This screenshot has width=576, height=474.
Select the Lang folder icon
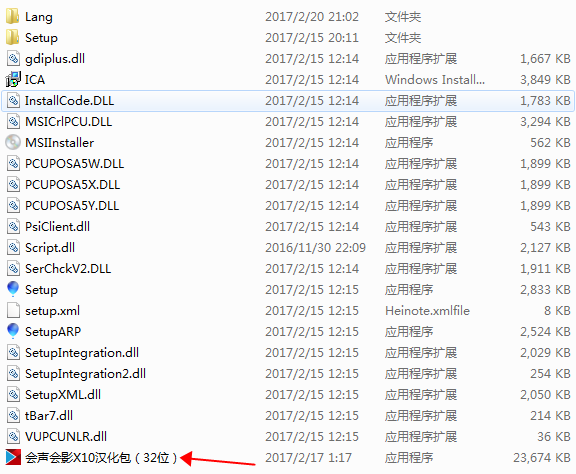coord(13,17)
